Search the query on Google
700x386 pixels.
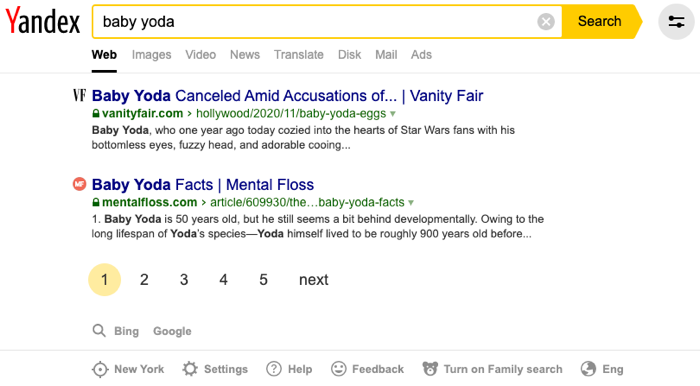click(172, 331)
